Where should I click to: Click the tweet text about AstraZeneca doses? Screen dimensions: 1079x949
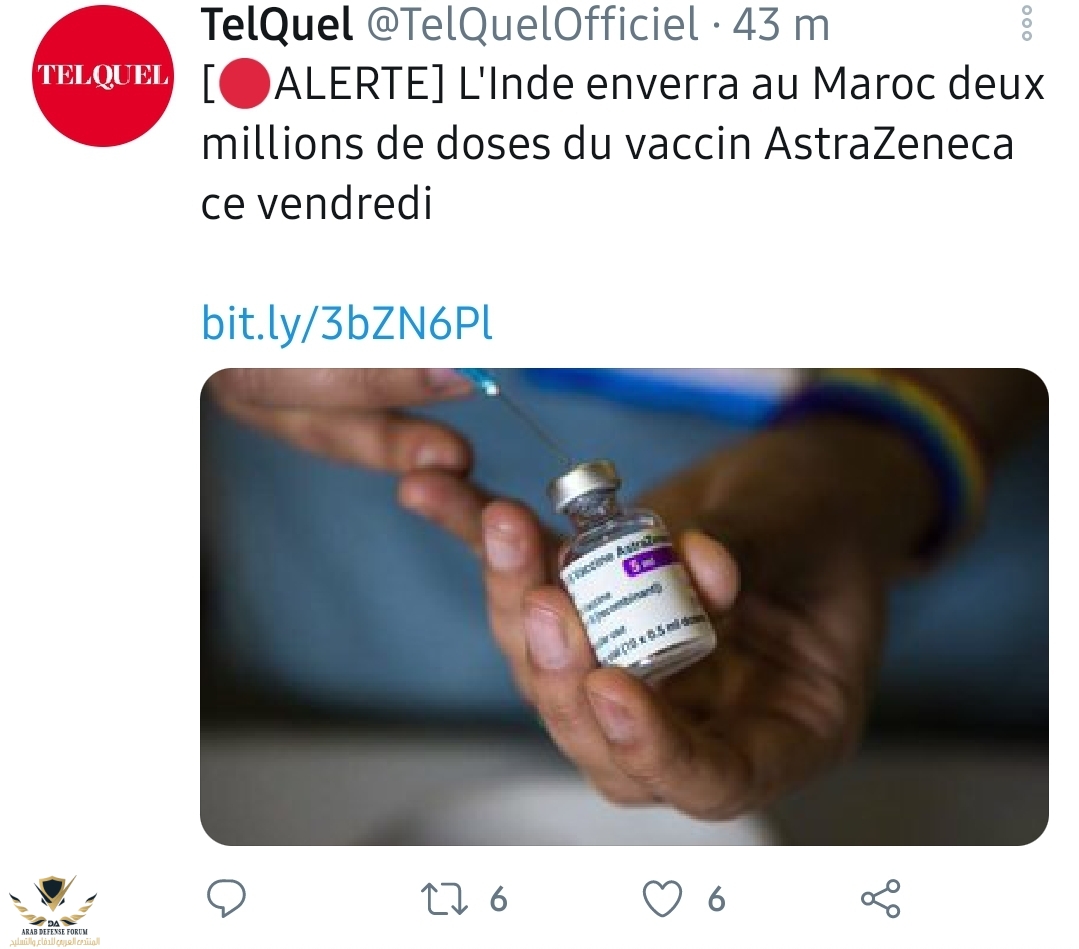(623, 143)
